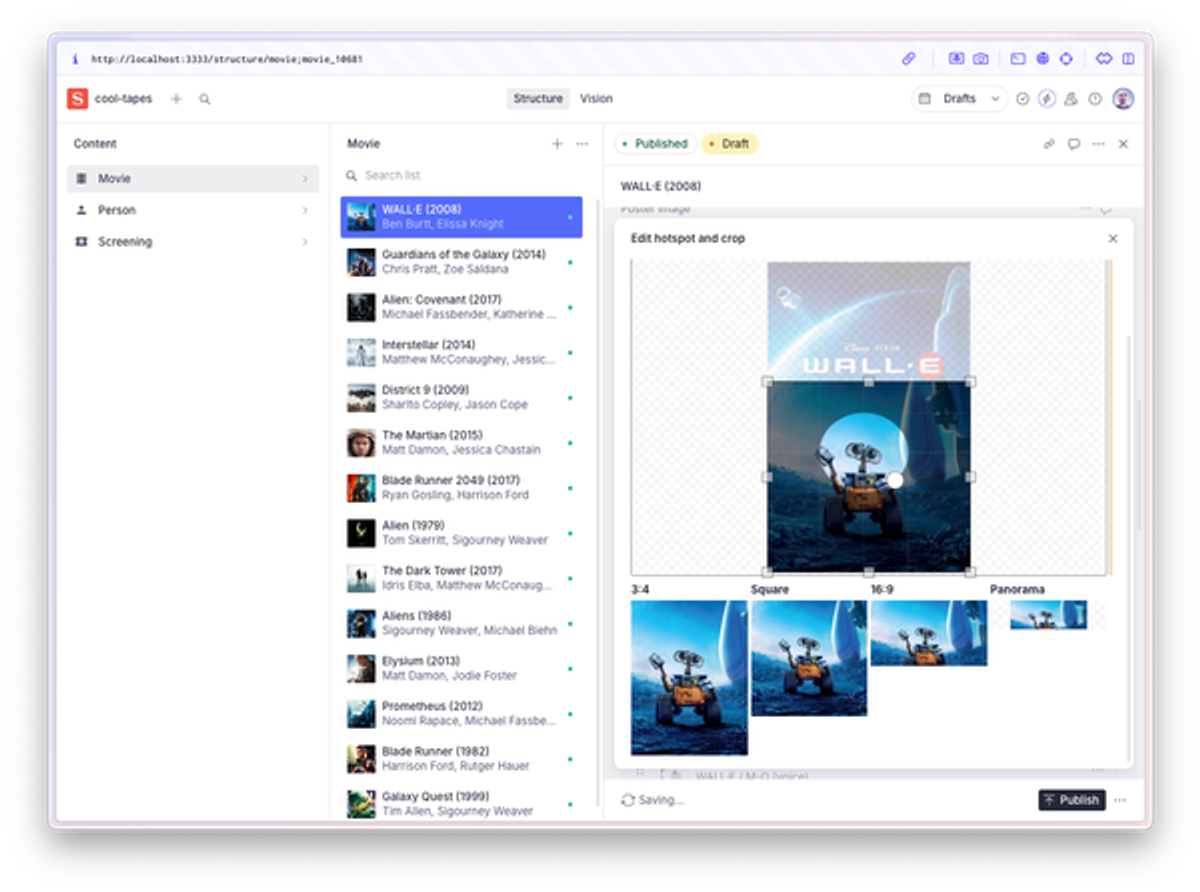The width and height of the screenshot is (1200, 892).
Task: Open the three-dot menu beside Publish
Action: coord(1120,800)
